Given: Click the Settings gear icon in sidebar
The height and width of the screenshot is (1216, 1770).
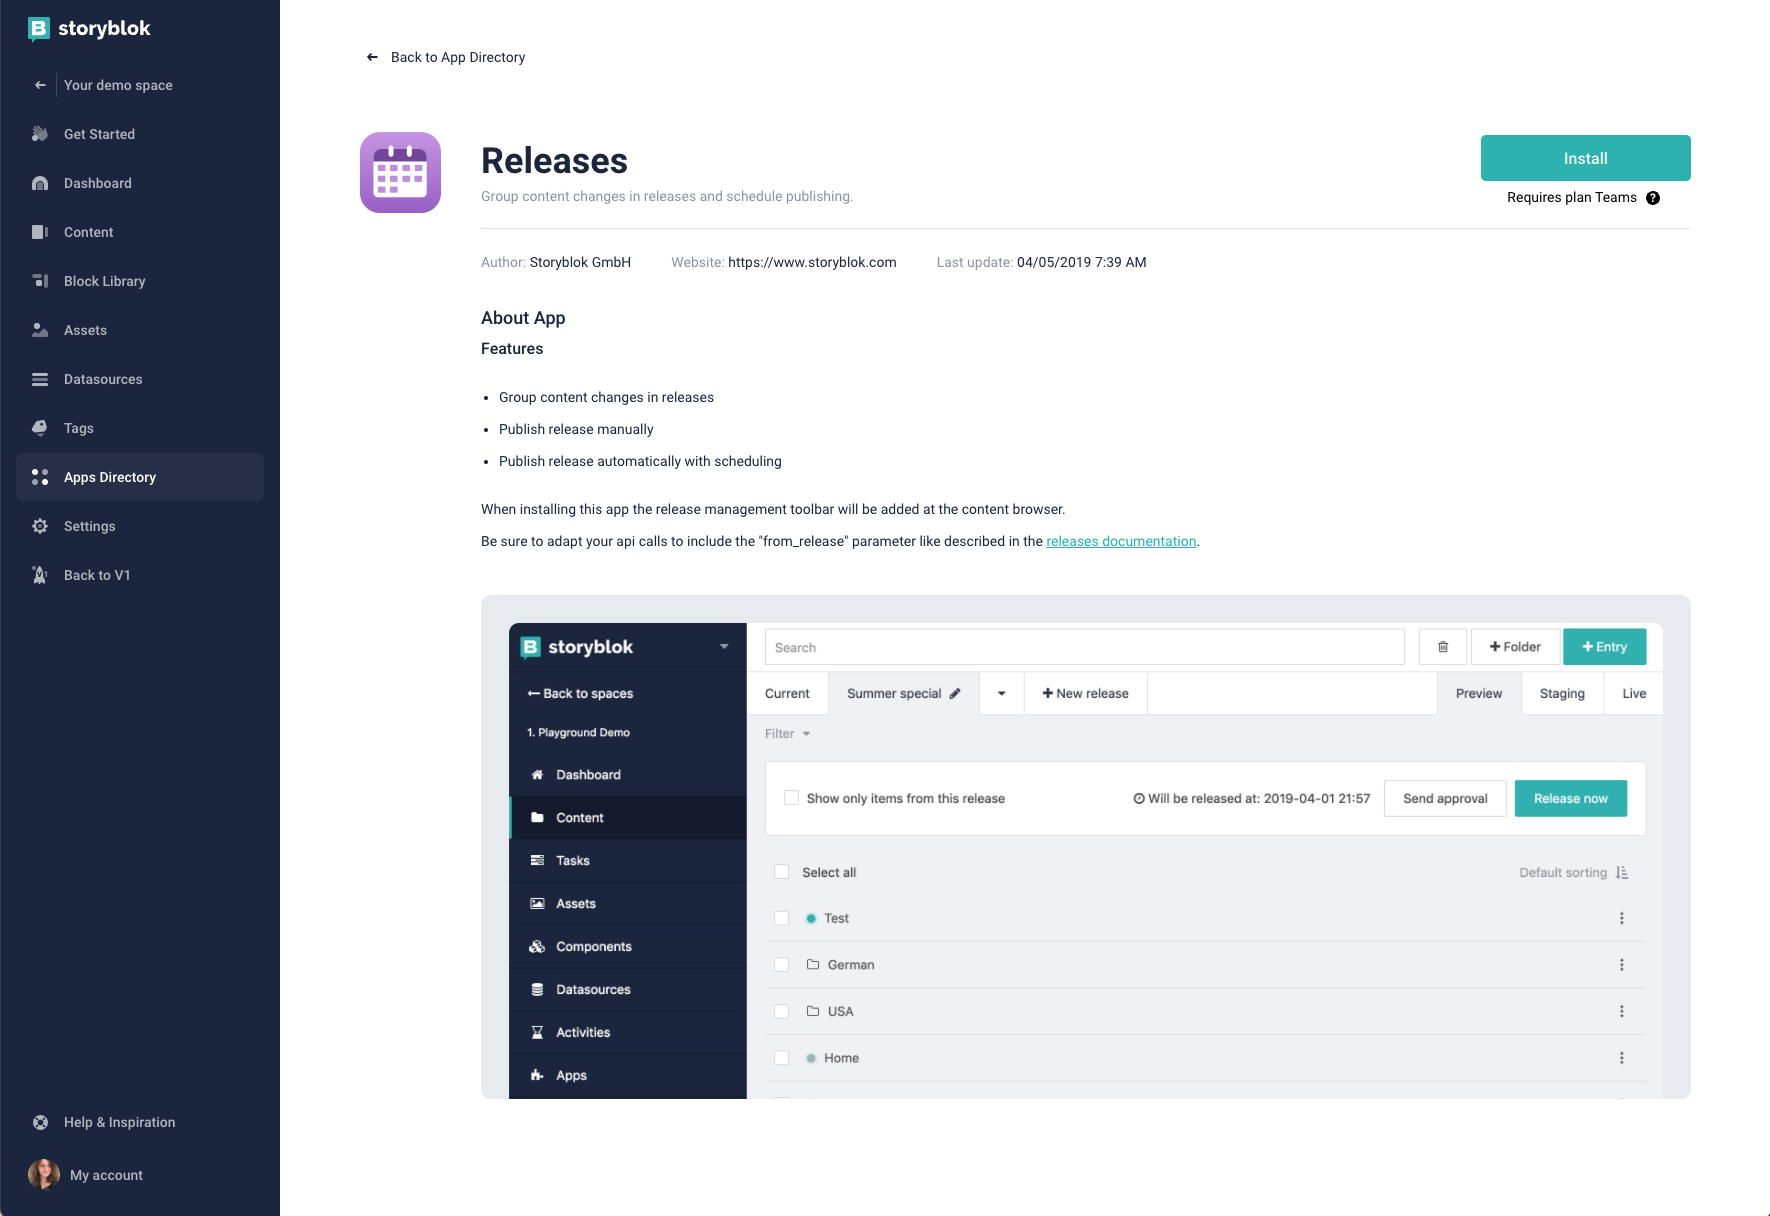Looking at the screenshot, I should tap(40, 526).
